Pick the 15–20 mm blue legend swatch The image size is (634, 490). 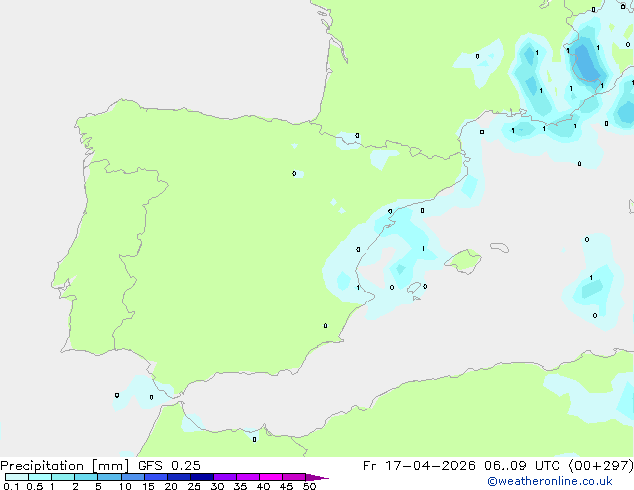[155, 477]
